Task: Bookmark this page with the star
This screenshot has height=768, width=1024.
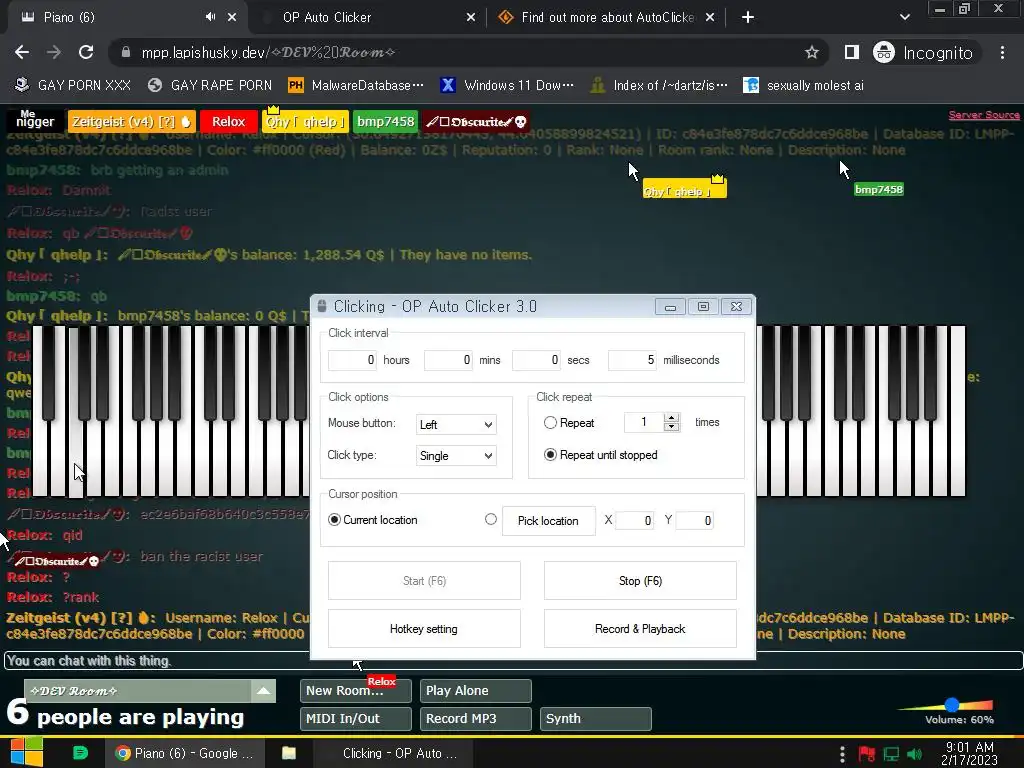Action: click(812, 52)
